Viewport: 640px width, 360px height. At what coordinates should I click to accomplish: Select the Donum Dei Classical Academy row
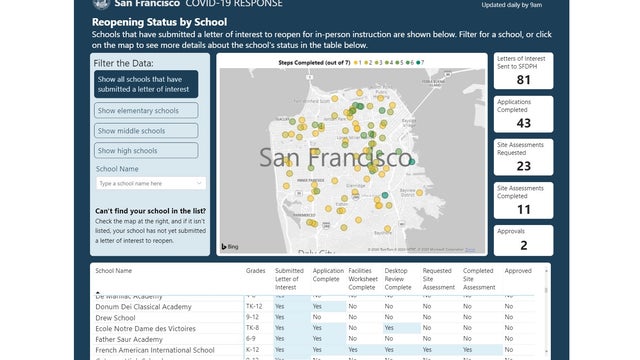coord(314,307)
